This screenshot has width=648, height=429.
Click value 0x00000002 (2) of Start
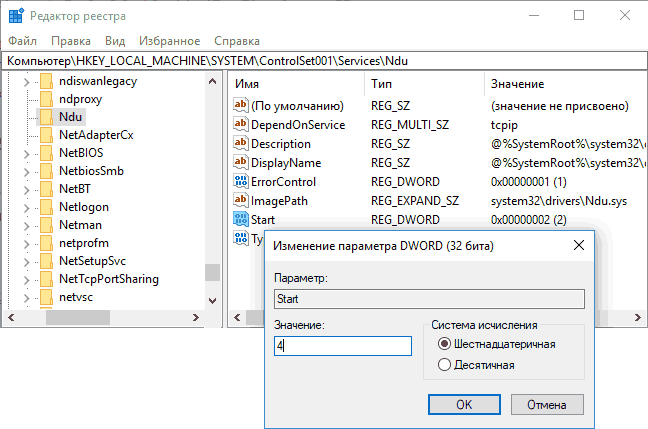pos(529,220)
